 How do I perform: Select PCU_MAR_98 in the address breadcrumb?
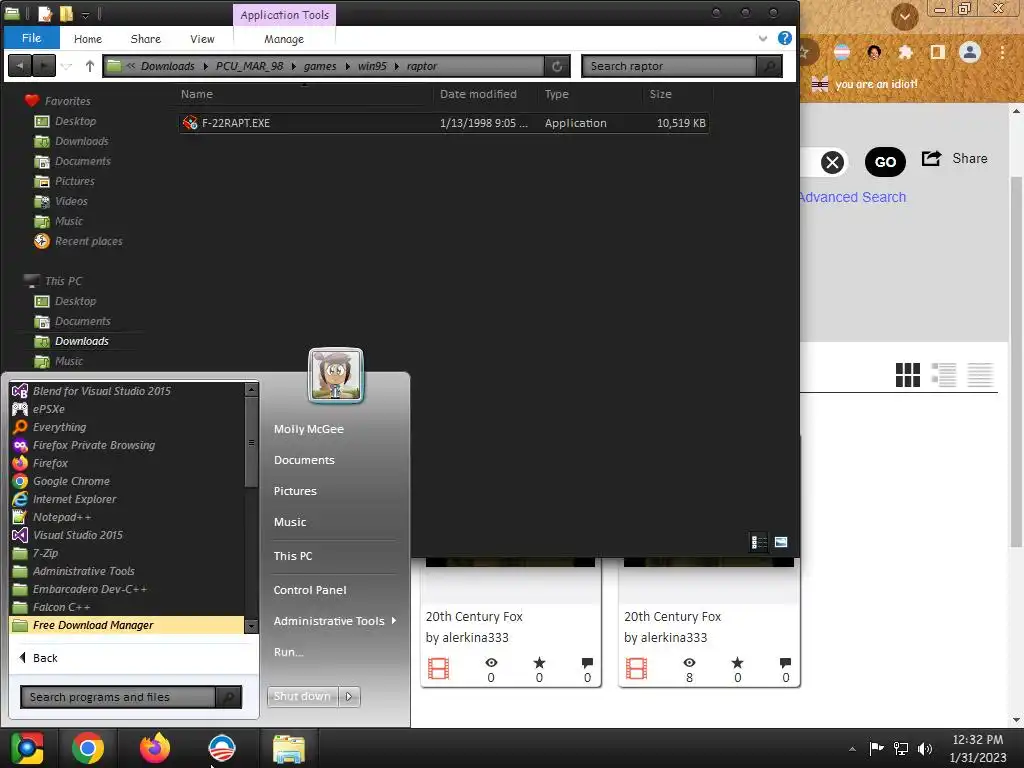click(249, 66)
